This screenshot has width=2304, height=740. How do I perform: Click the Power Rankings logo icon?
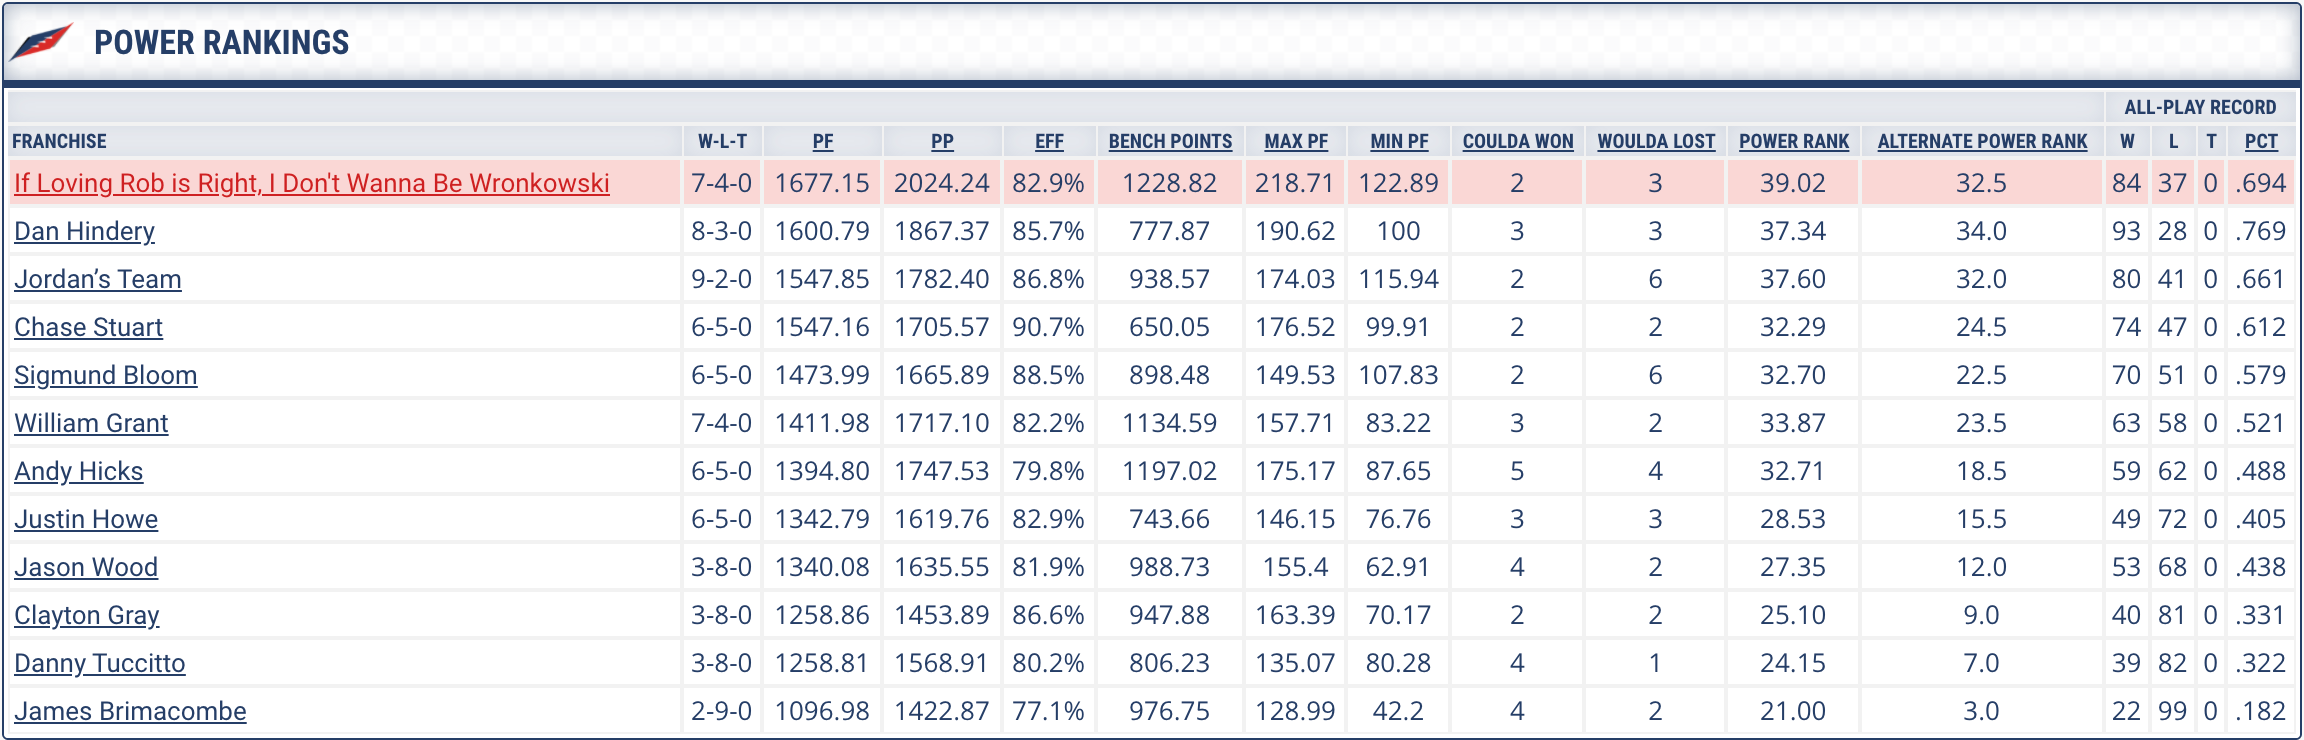pos(41,42)
